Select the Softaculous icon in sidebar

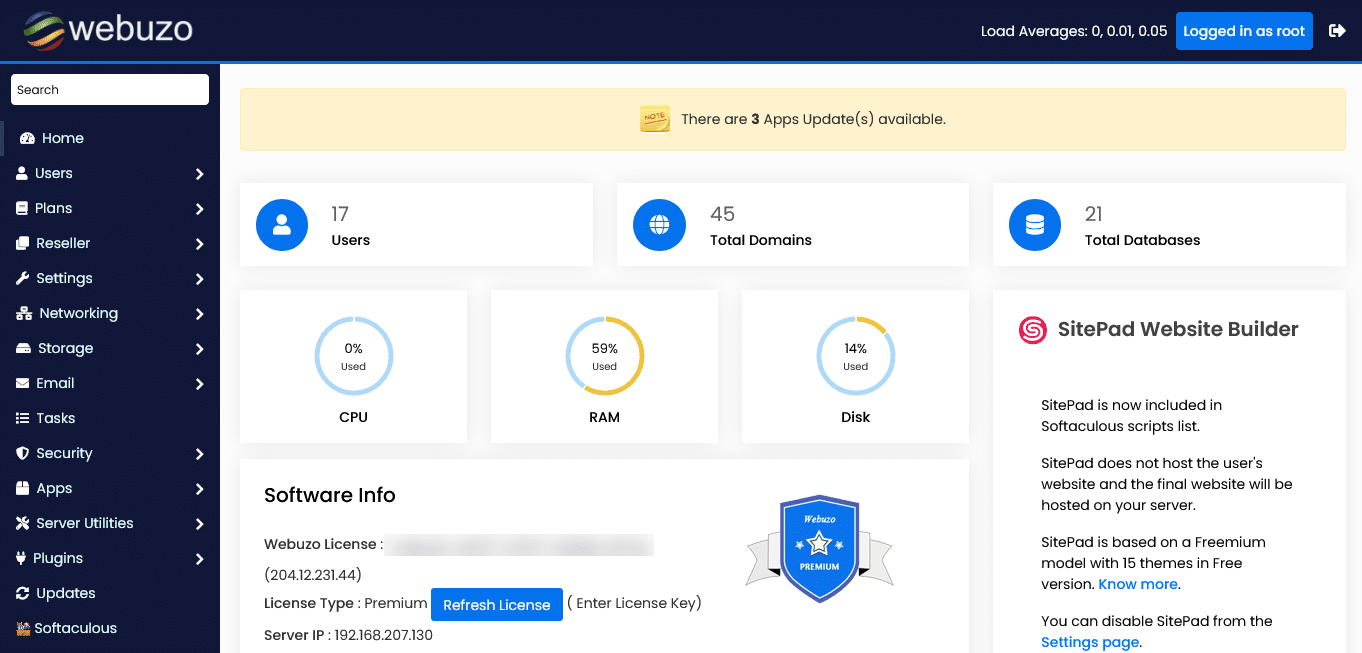23,628
